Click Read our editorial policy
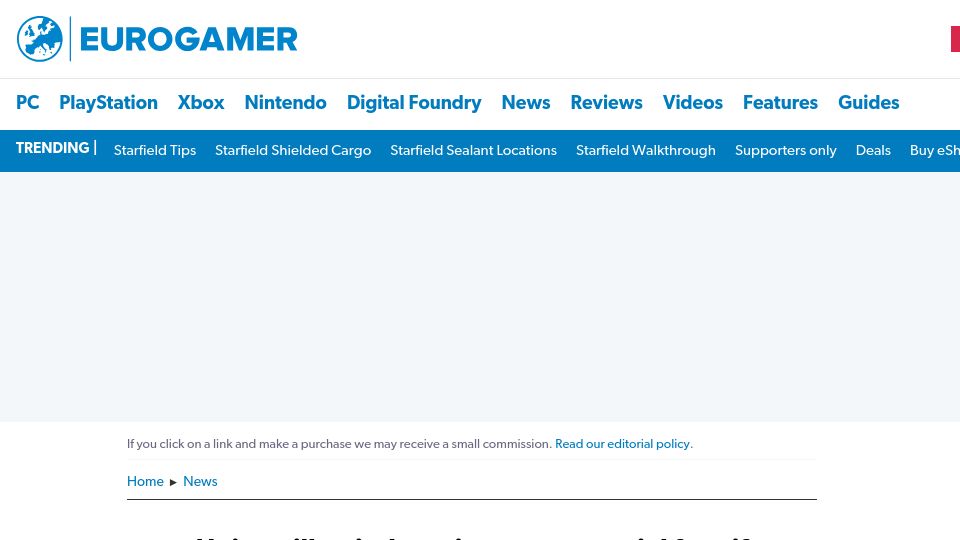Viewport: 960px width, 540px height. (x=622, y=444)
